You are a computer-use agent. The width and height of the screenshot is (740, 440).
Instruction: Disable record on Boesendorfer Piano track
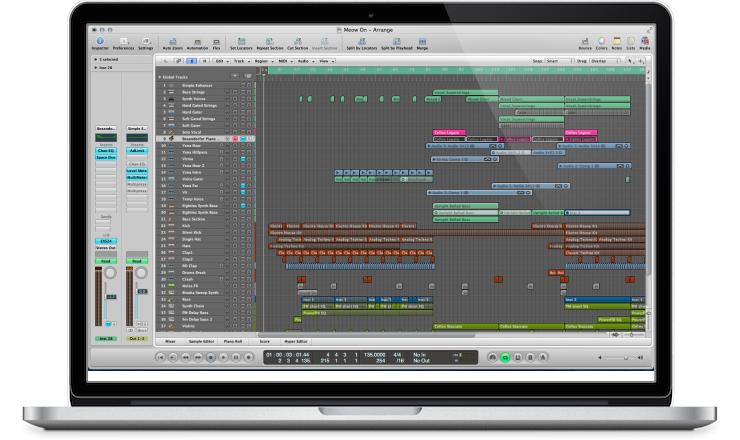pos(235,139)
